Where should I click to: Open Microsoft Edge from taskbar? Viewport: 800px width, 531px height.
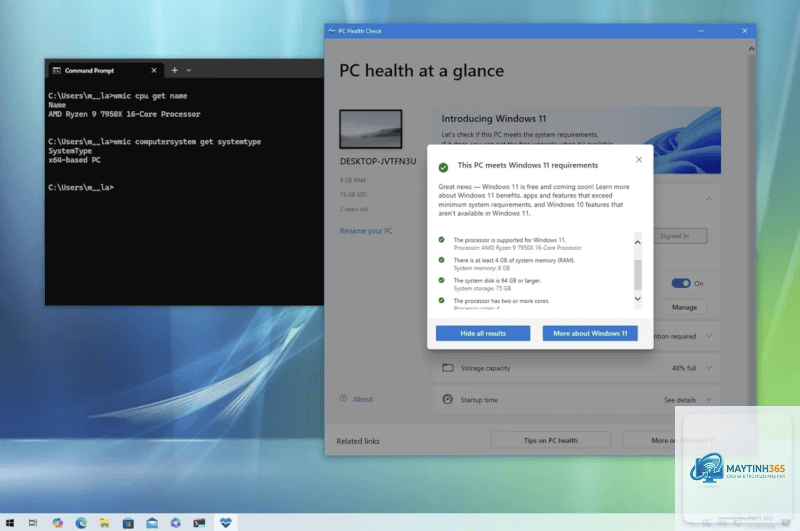pyautogui.click(x=81, y=523)
